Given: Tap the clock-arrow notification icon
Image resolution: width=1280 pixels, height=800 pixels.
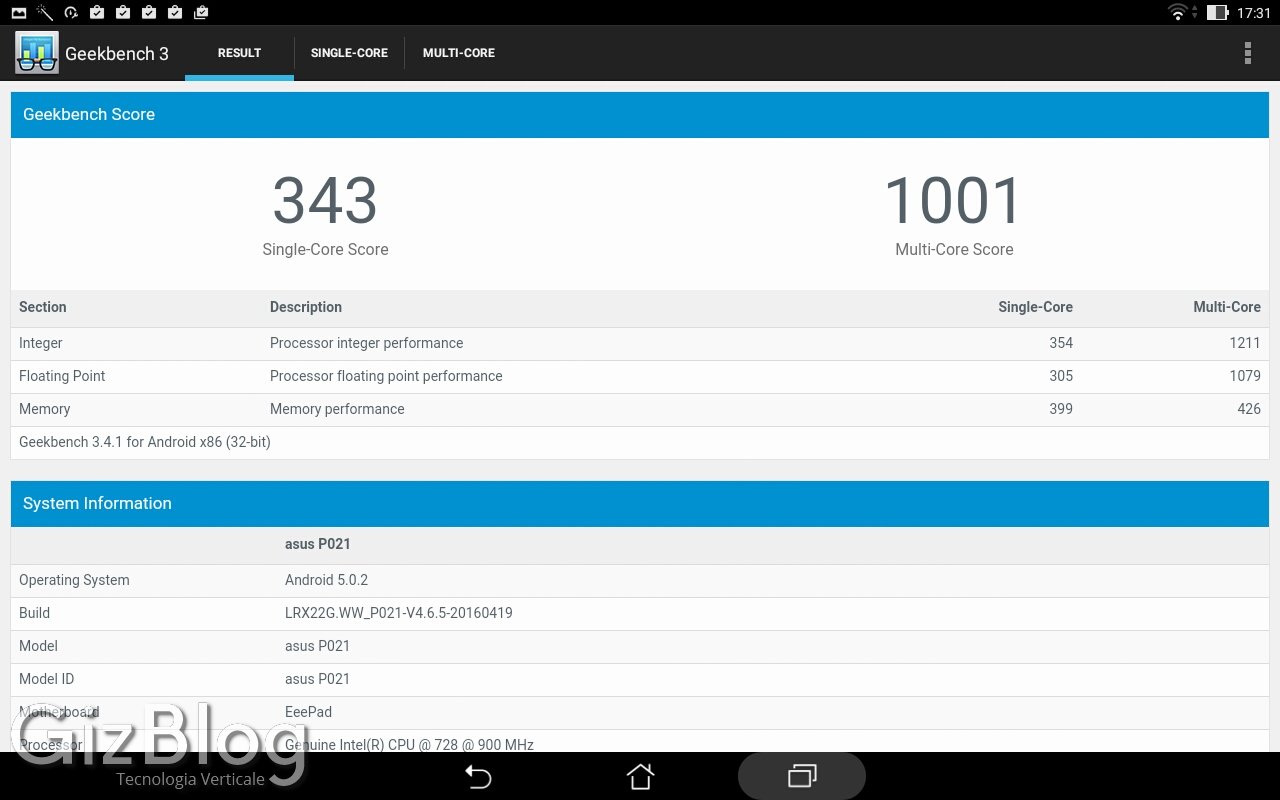Looking at the screenshot, I should point(71,13).
